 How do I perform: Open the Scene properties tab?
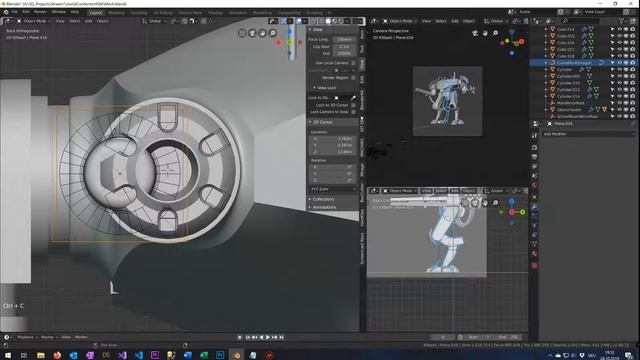[x=534, y=176]
